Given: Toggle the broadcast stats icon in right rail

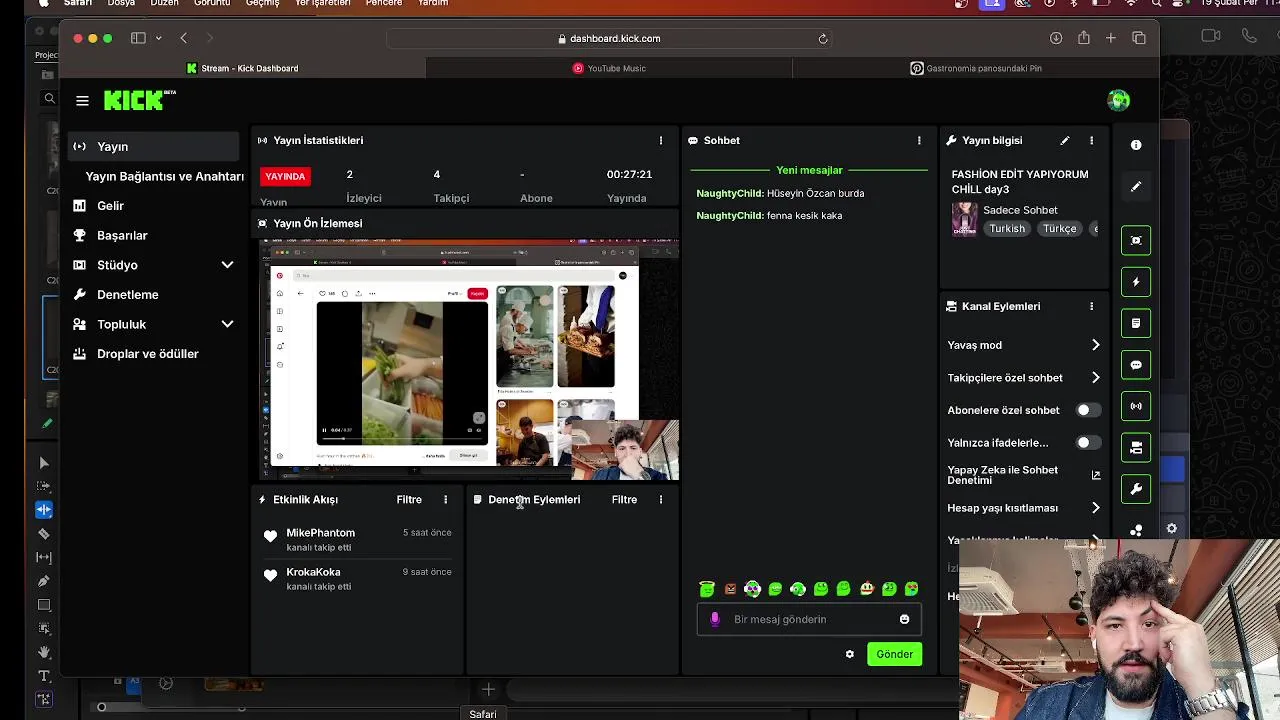Looking at the screenshot, I should point(1136,406).
